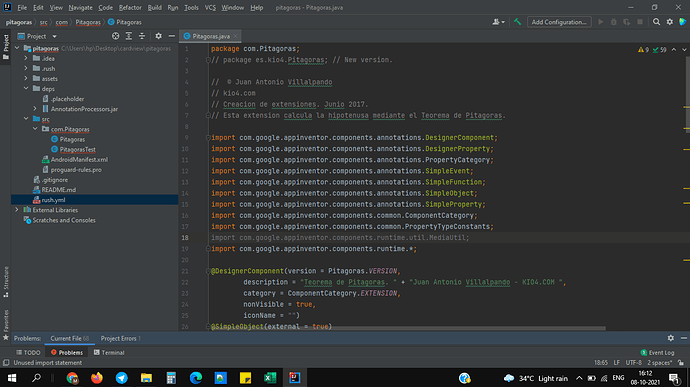Click com breadcrumb in navigation bar
Screen dimensions: 690x387
pos(62,22)
